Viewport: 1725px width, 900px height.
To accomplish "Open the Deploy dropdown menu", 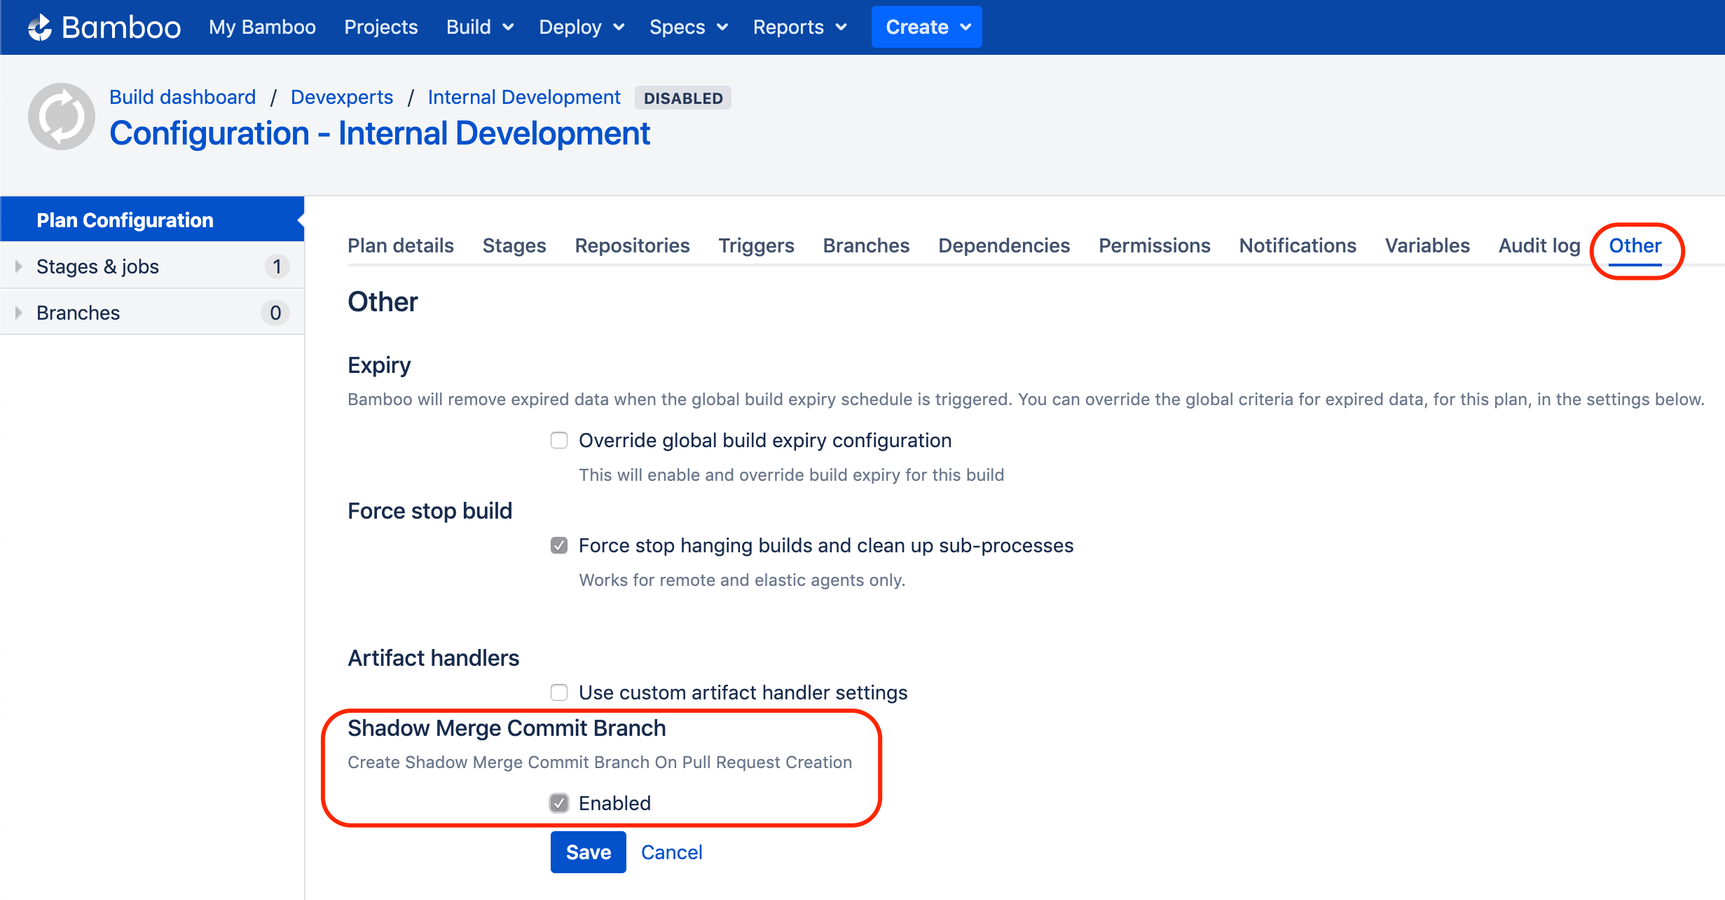I will point(581,27).
